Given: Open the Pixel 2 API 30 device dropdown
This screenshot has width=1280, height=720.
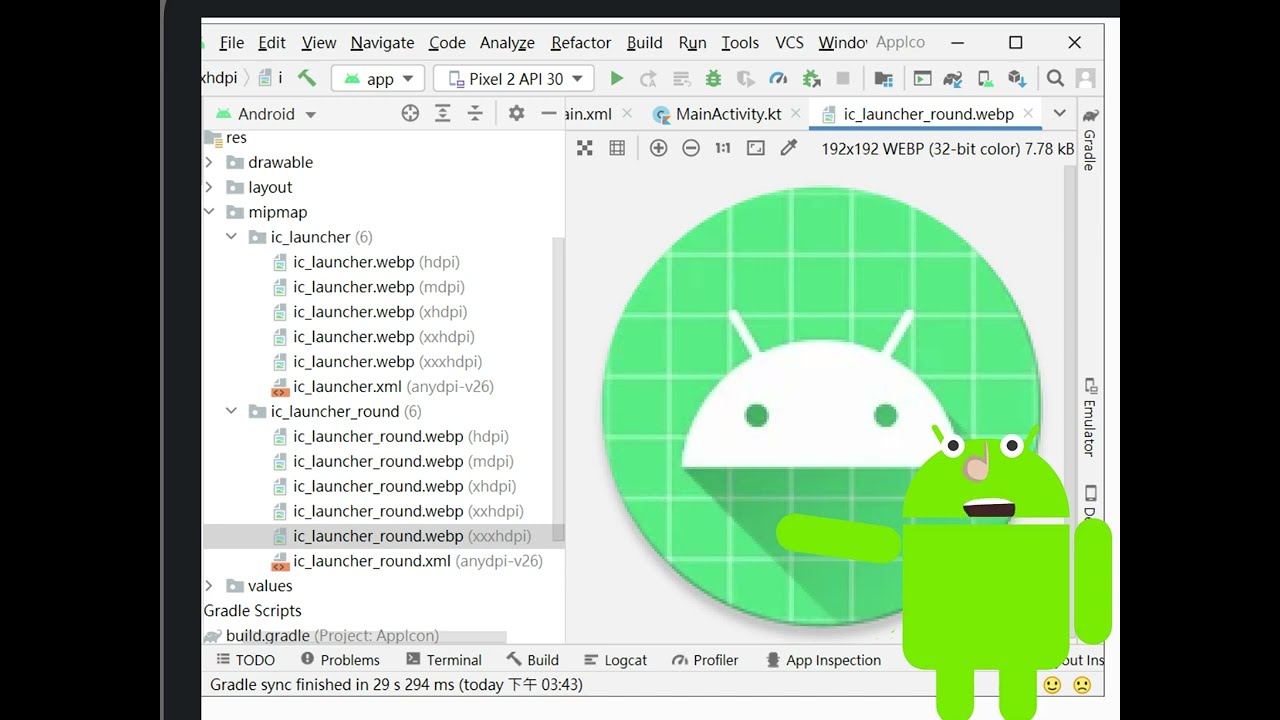Looking at the screenshot, I should (514, 79).
